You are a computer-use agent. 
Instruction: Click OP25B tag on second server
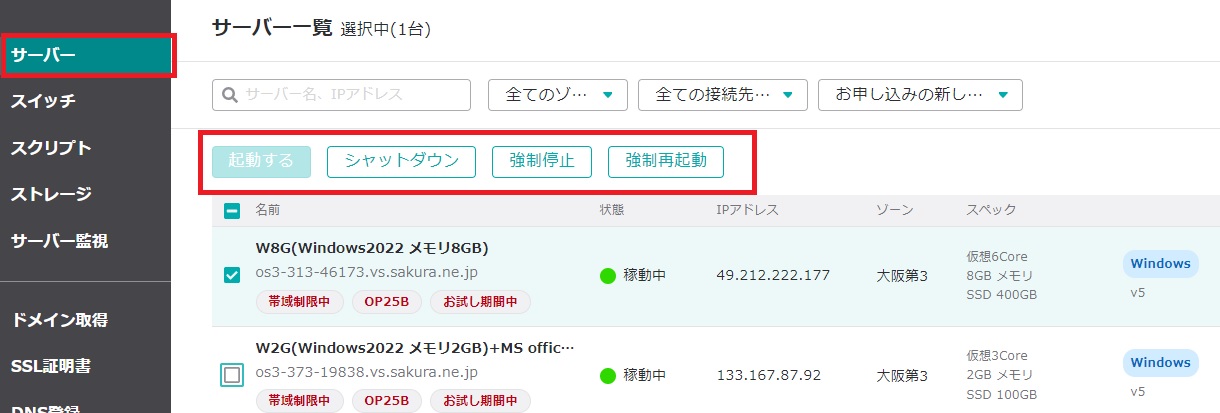[386, 400]
